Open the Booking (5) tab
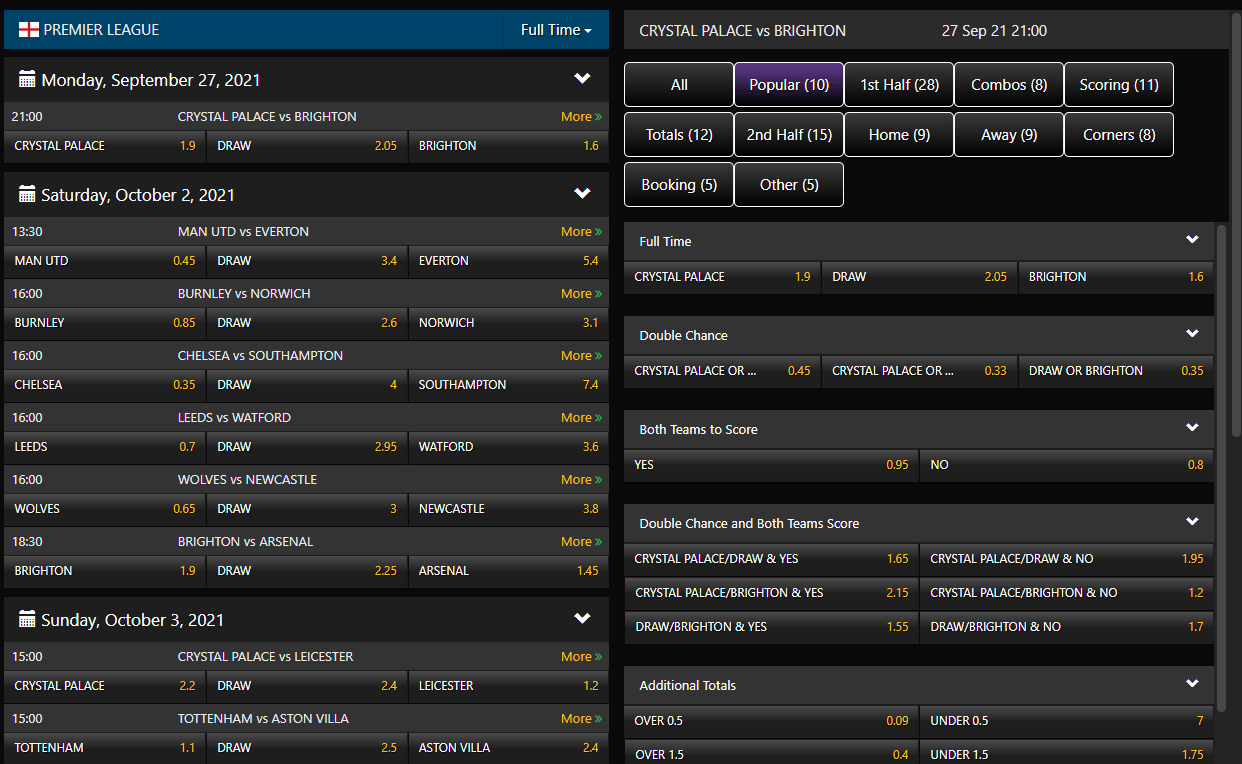The height and width of the screenshot is (764, 1242). (679, 185)
